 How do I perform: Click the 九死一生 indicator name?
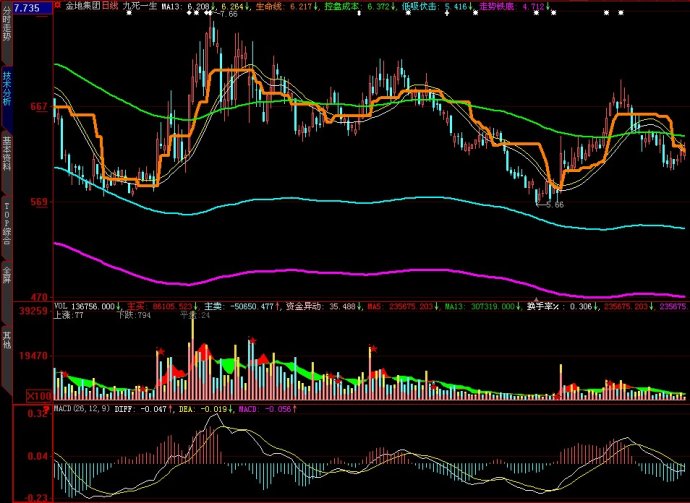point(139,7)
